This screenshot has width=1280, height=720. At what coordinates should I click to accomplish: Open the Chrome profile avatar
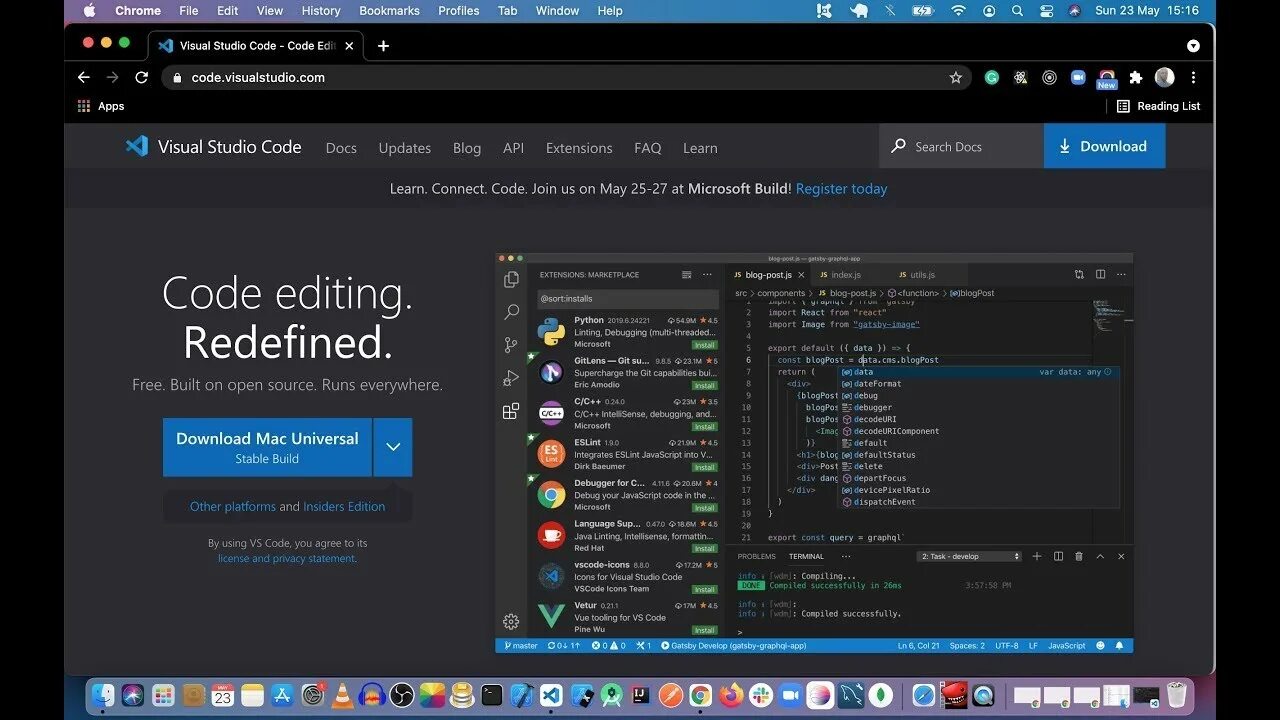[x=1164, y=77]
